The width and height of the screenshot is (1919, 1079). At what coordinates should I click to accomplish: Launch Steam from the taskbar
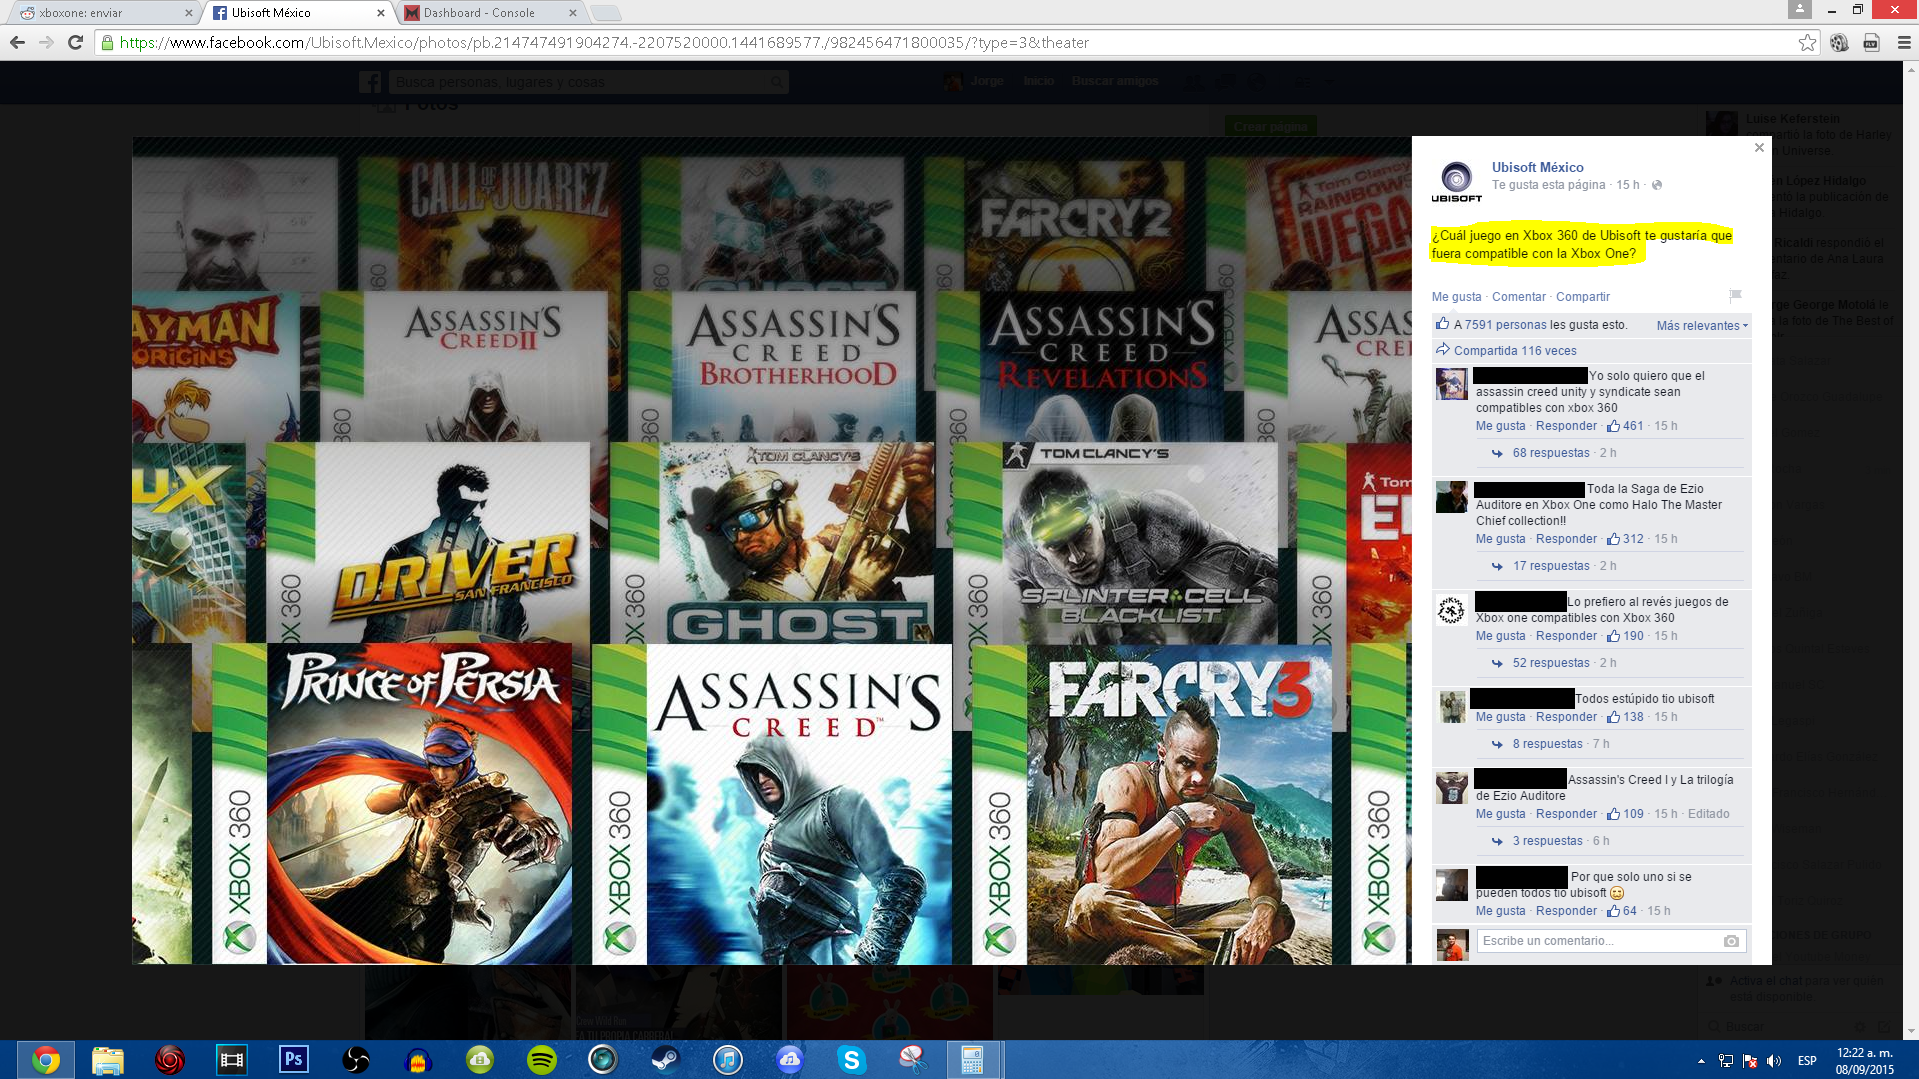(665, 1059)
